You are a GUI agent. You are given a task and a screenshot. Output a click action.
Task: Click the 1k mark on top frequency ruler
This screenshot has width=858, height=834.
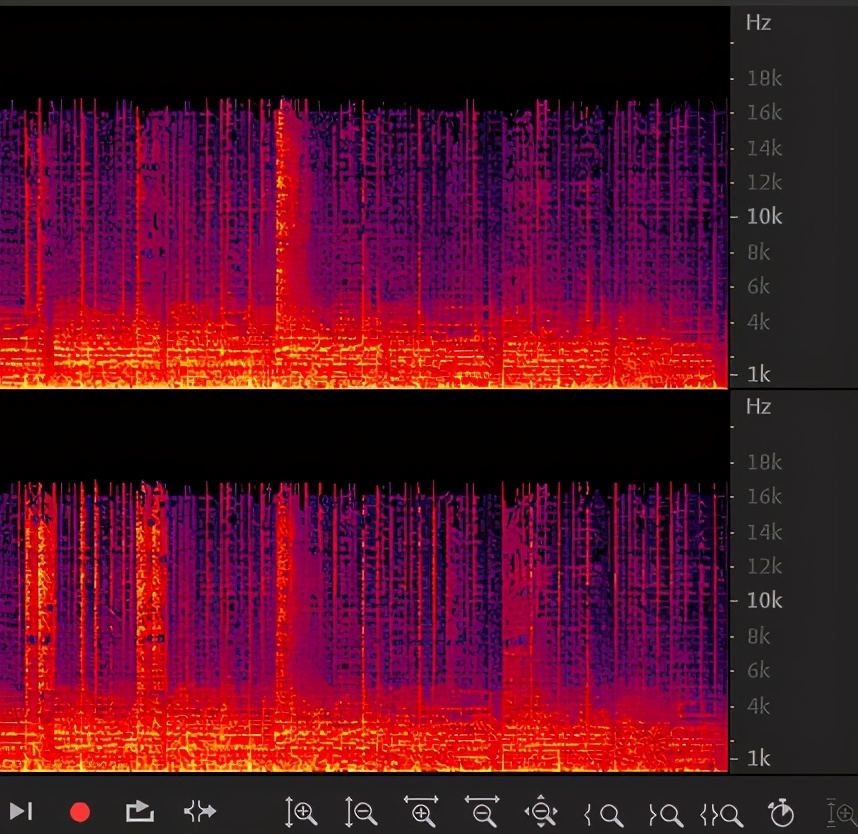click(758, 374)
